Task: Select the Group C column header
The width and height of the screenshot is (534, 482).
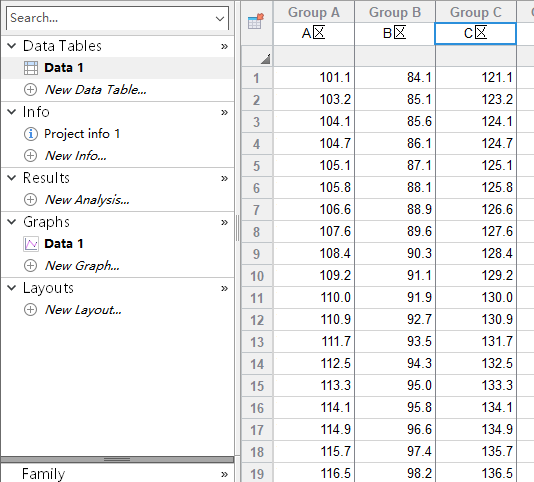Action: [476, 12]
